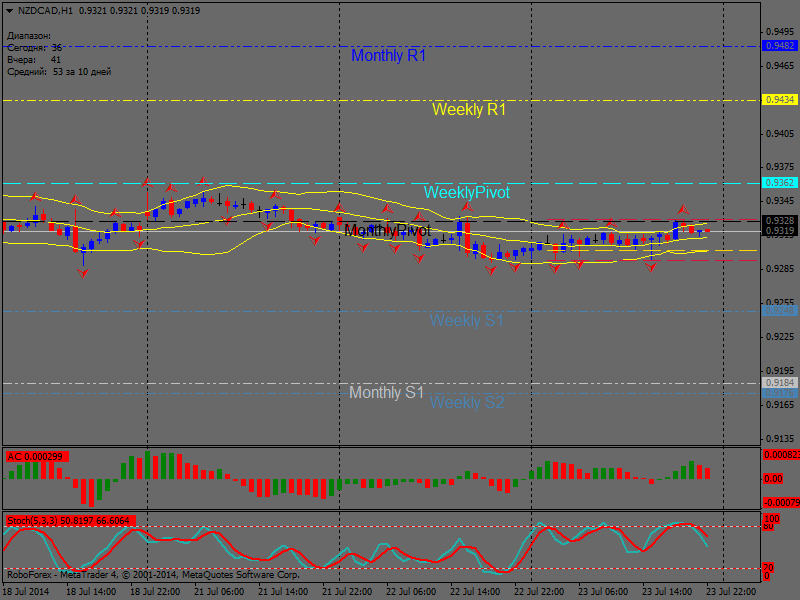
Task: Click the Stochastic 100 level scale tag
Action: coord(770,520)
